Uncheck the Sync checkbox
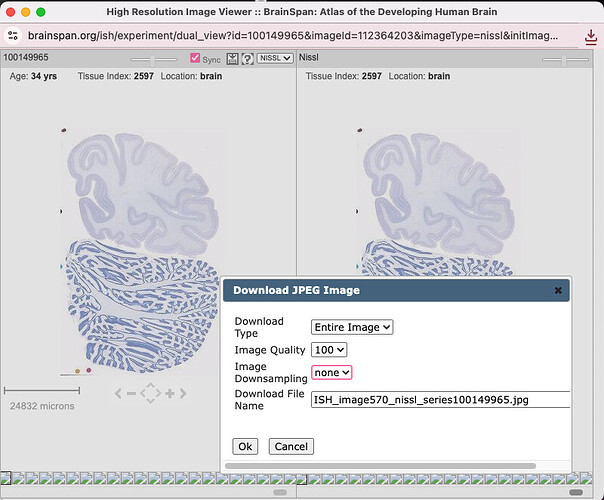604x500 pixels. pos(195,58)
